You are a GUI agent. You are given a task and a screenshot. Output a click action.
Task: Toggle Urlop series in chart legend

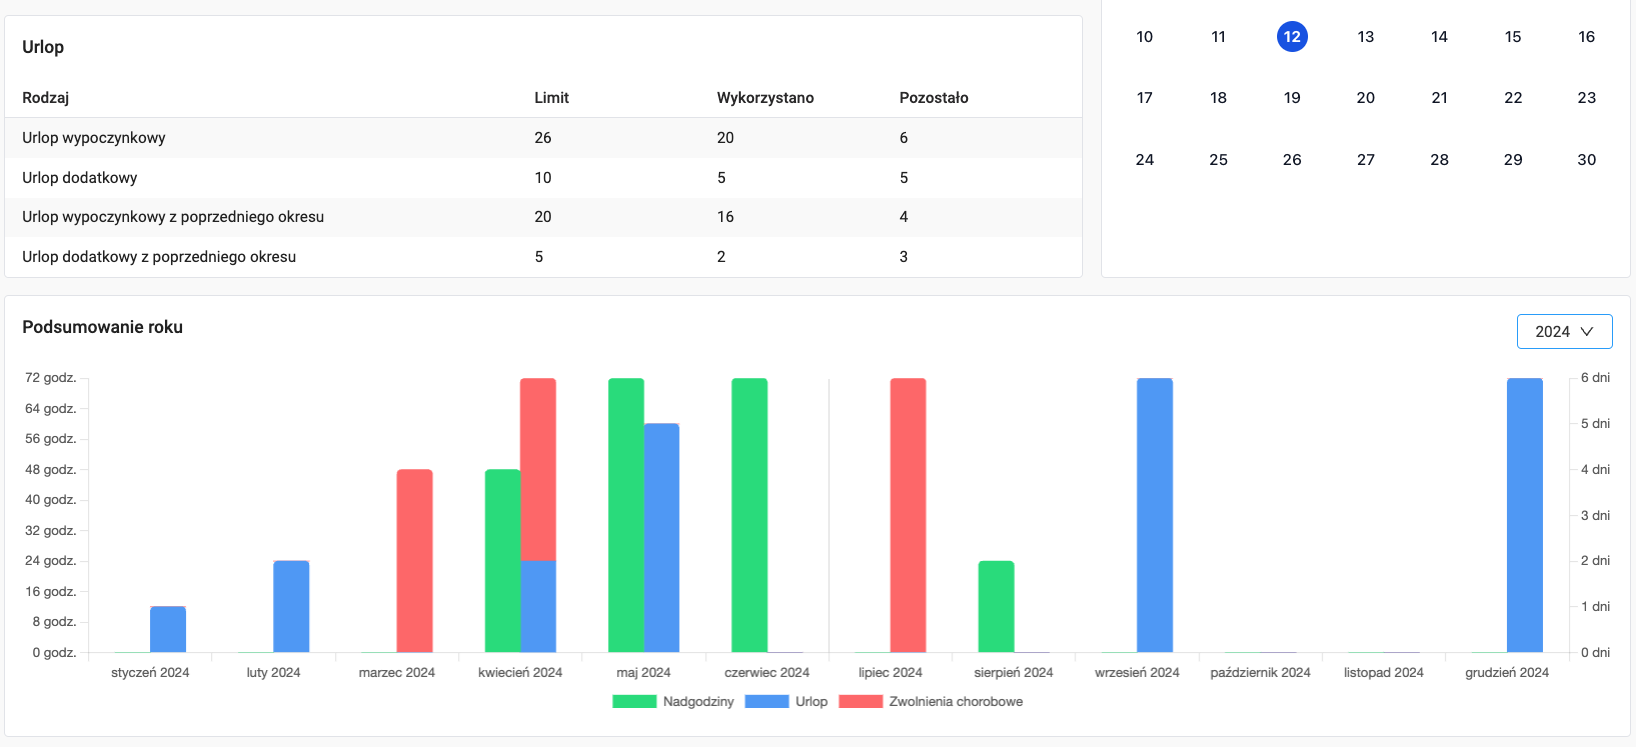pos(811,702)
